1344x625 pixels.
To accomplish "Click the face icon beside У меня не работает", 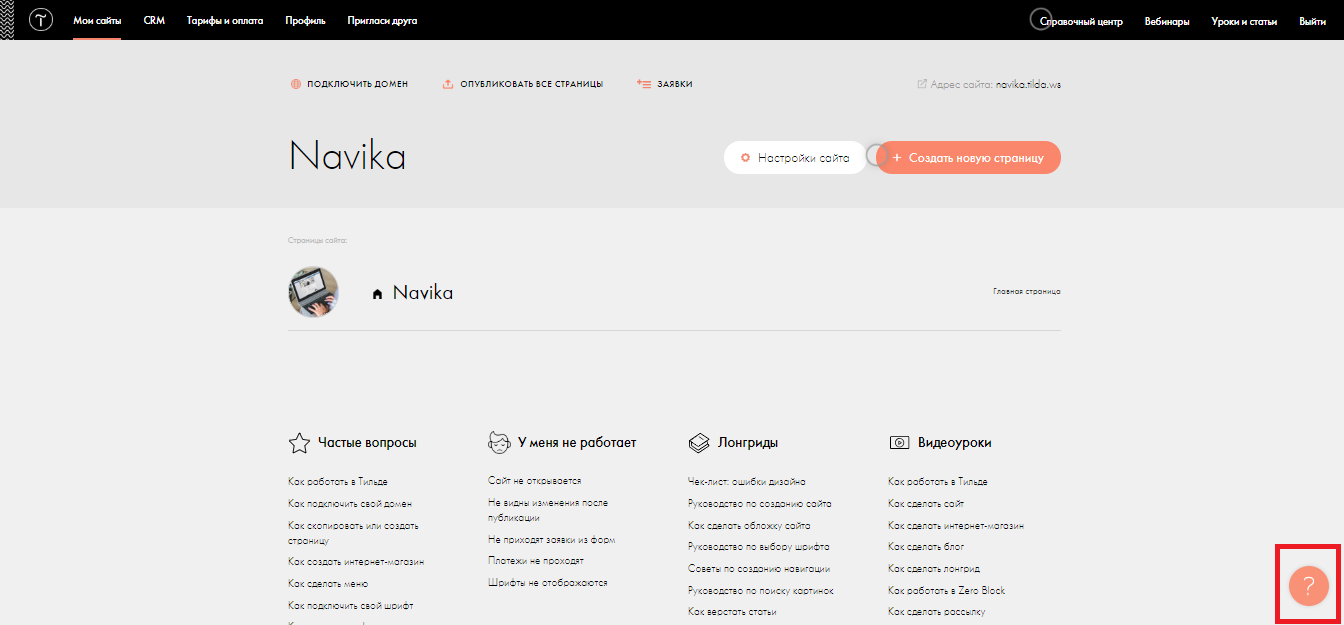I will coord(499,442).
